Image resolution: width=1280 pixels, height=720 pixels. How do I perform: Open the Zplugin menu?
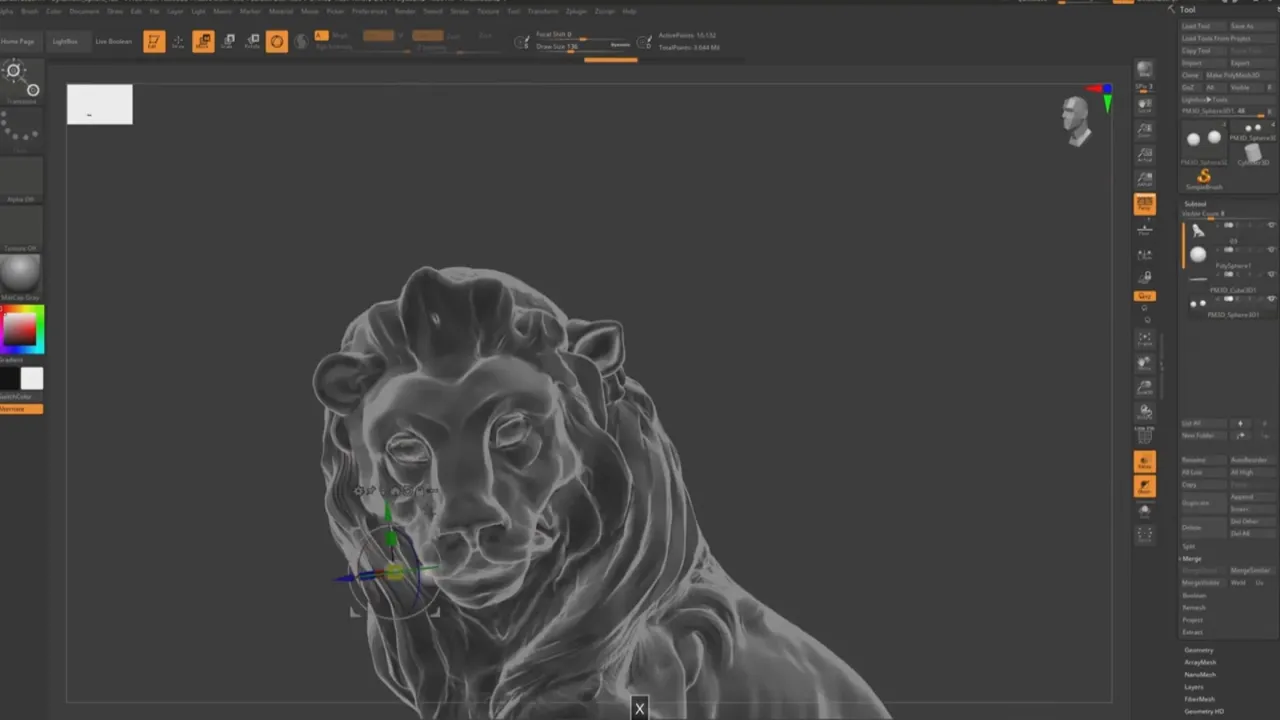point(576,11)
